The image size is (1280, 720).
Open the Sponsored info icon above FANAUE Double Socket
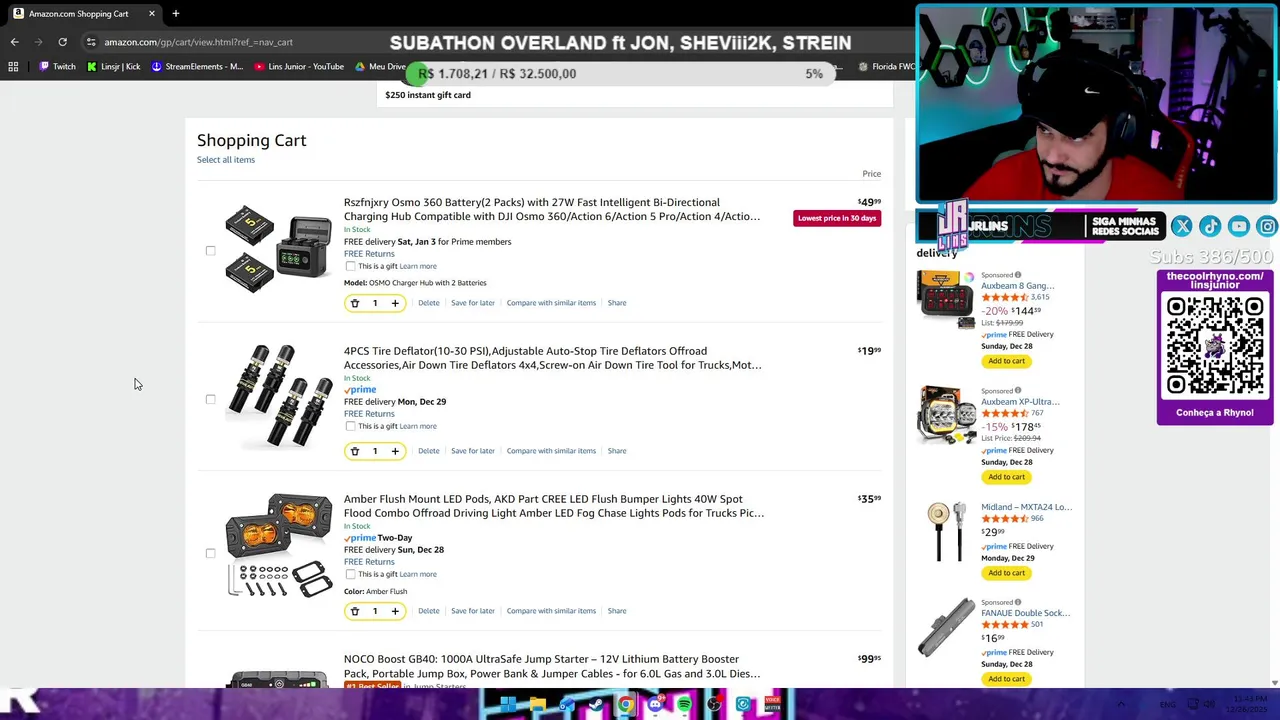point(1018,602)
